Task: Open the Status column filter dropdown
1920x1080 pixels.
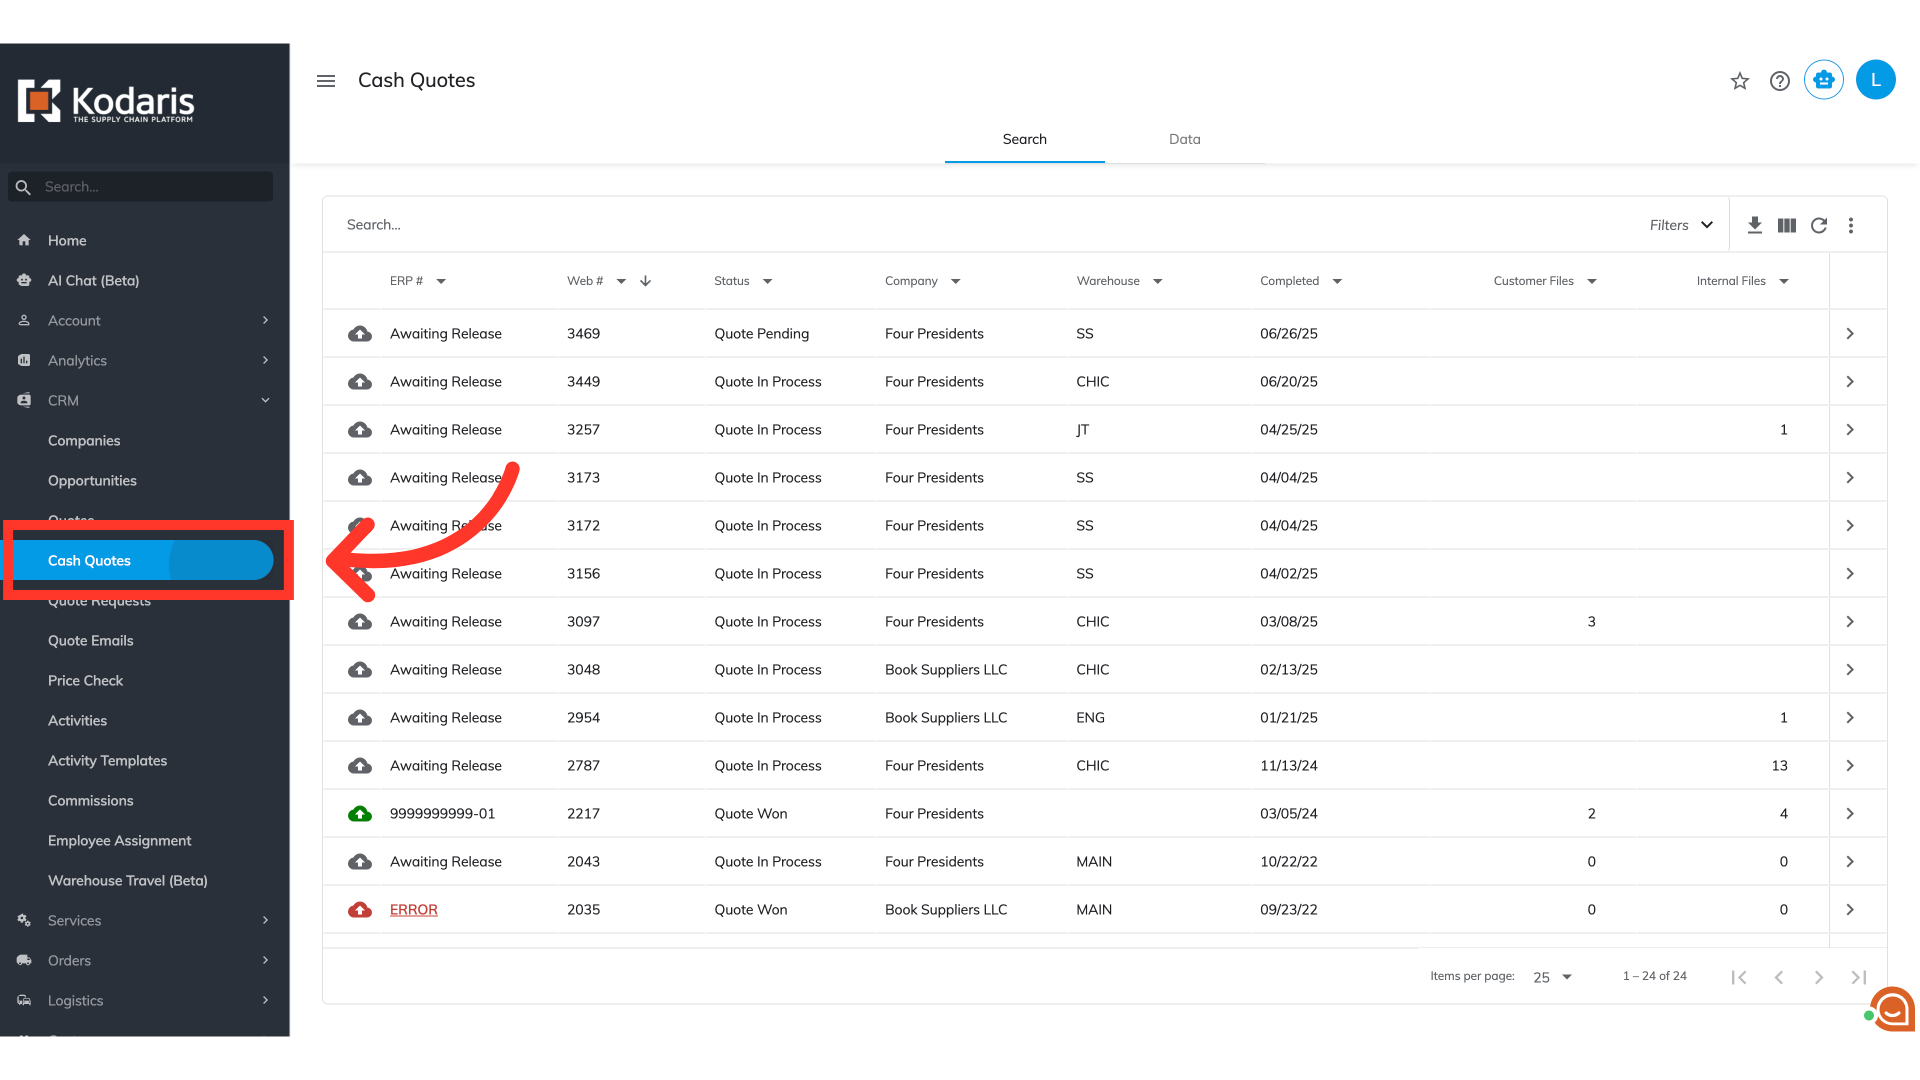Action: click(x=768, y=281)
